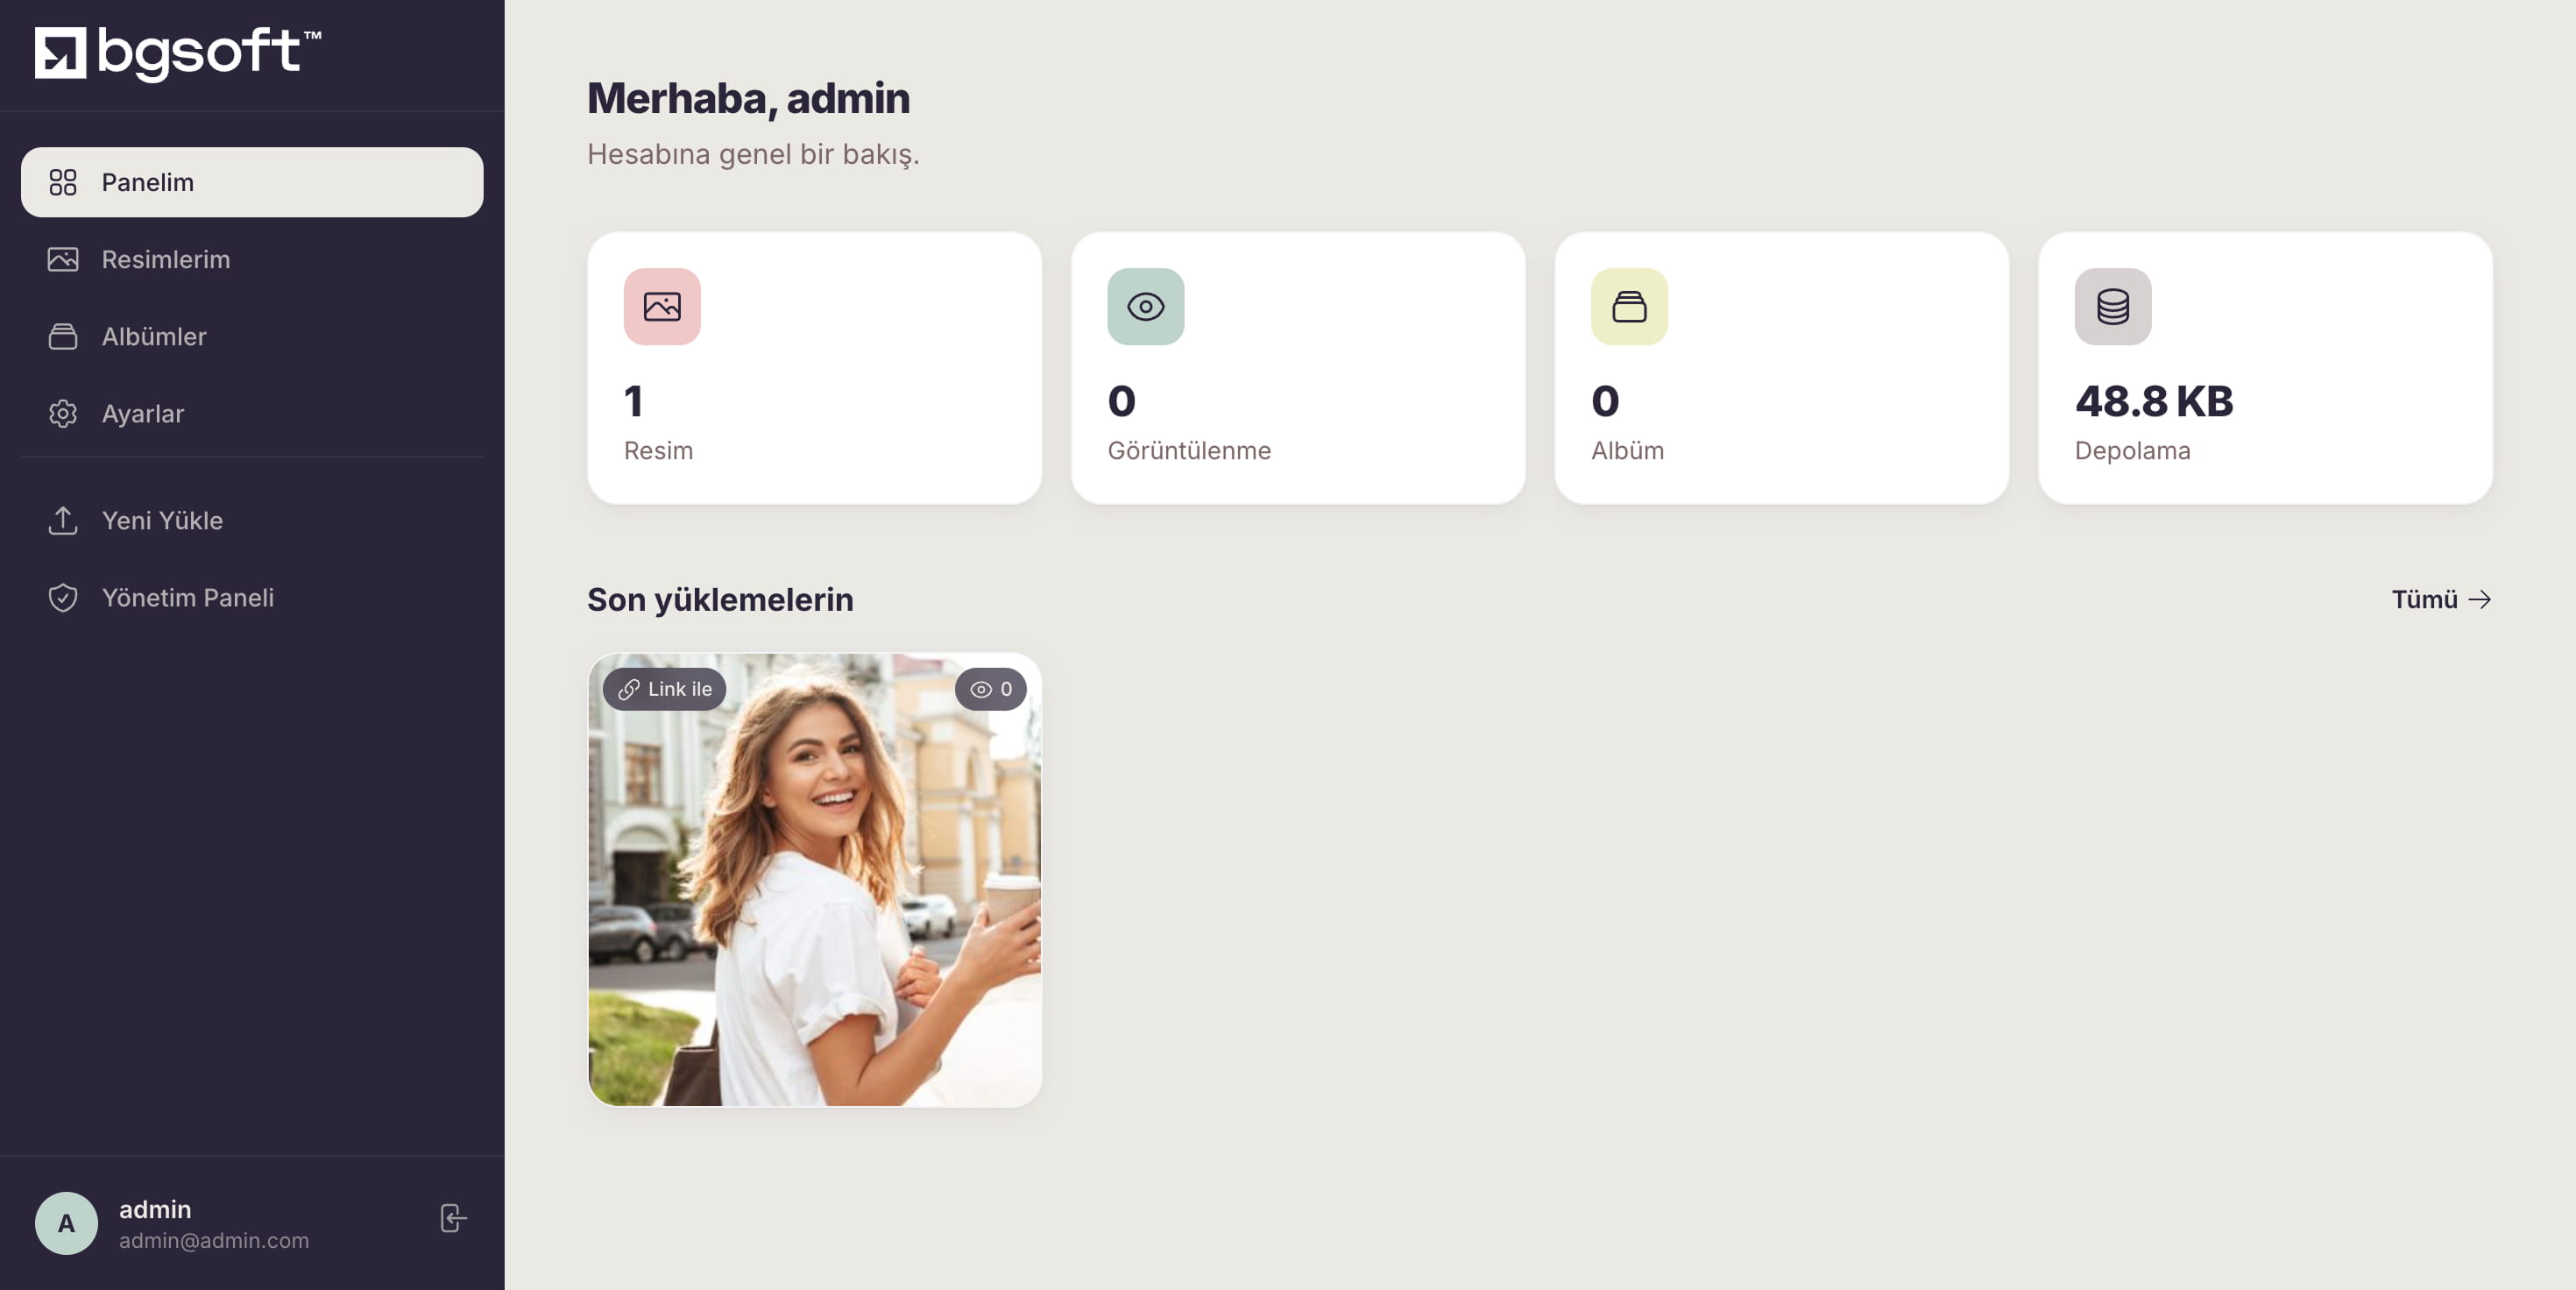This screenshot has height=1290, width=2576.
Task: Click the gray Depolama database icon
Action: pos(2112,306)
